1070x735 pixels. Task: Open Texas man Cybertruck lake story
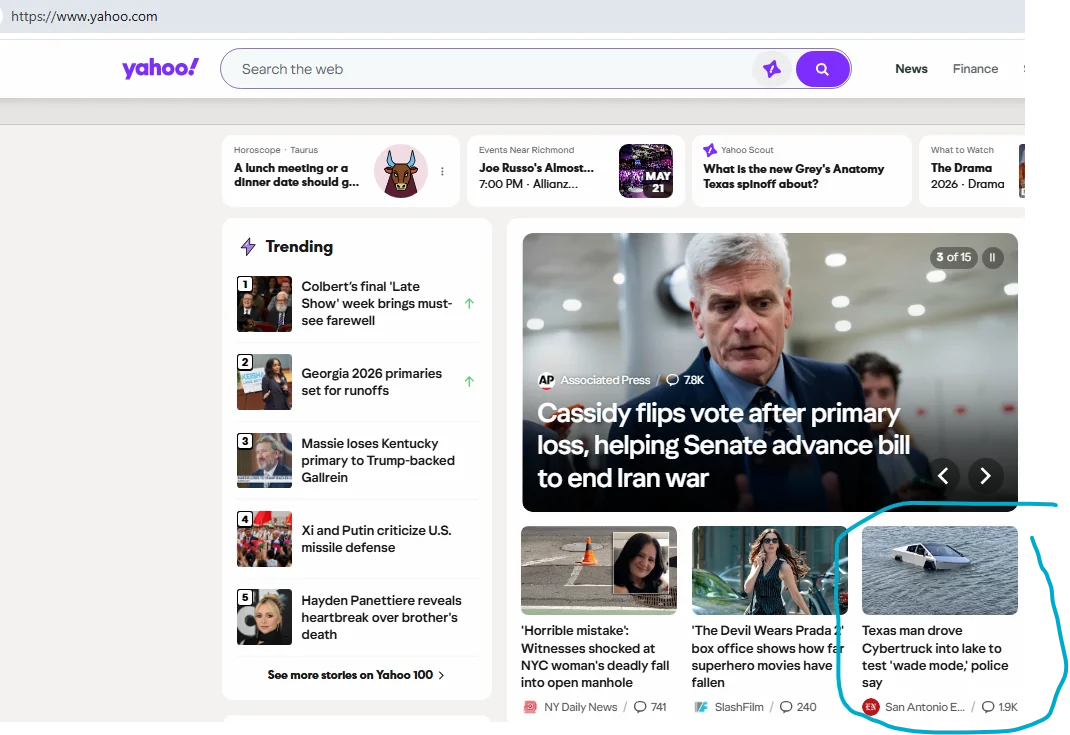pyautogui.click(x=935, y=657)
